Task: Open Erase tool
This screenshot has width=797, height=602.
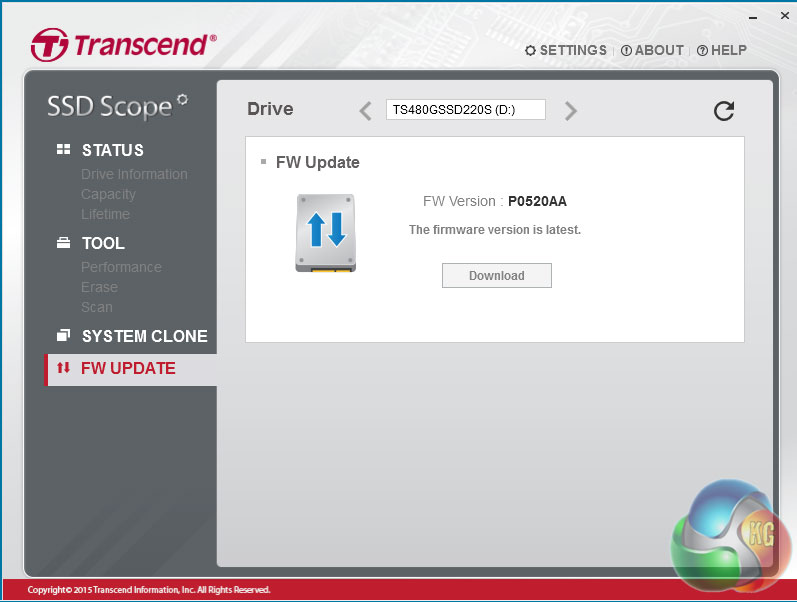Action: [99, 287]
